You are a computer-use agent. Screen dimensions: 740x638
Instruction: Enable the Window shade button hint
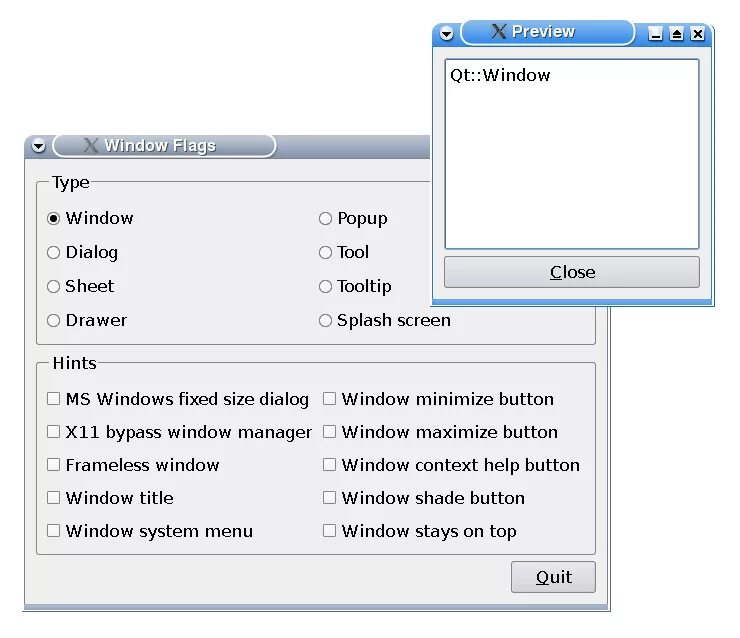tap(329, 498)
